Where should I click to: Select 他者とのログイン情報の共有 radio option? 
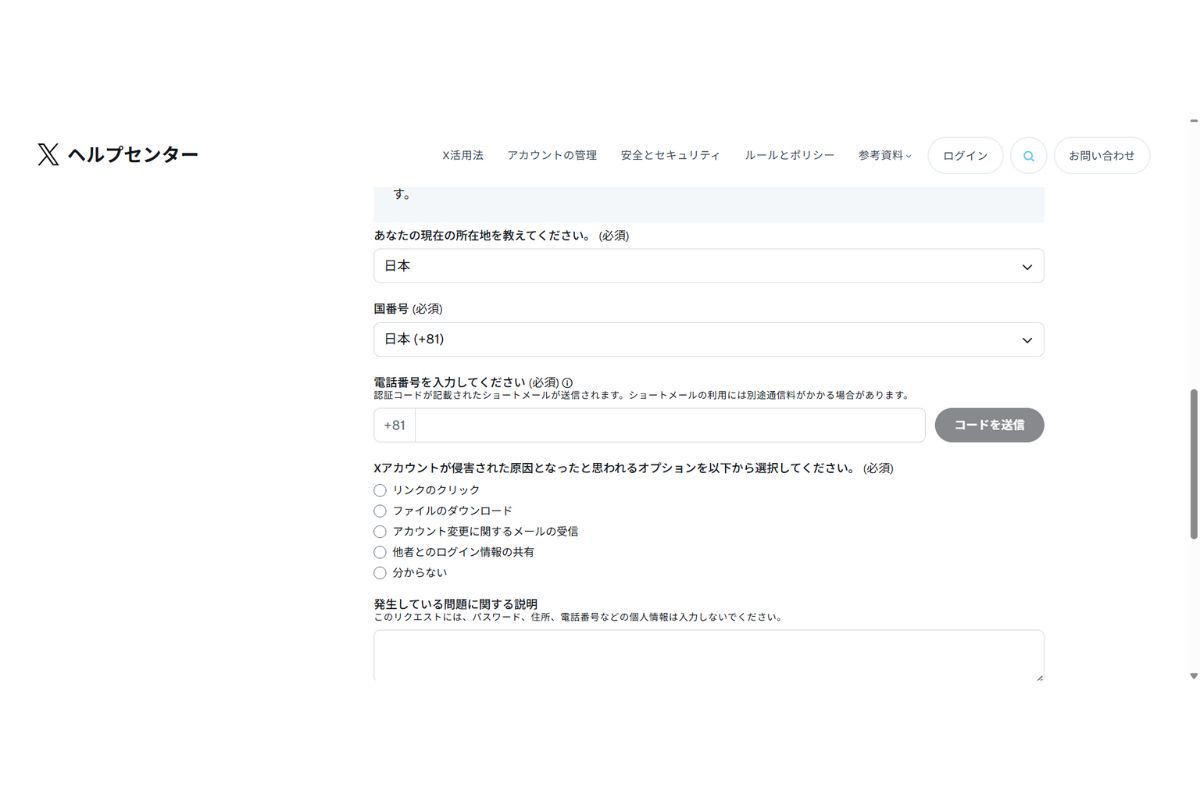point(380,552)
